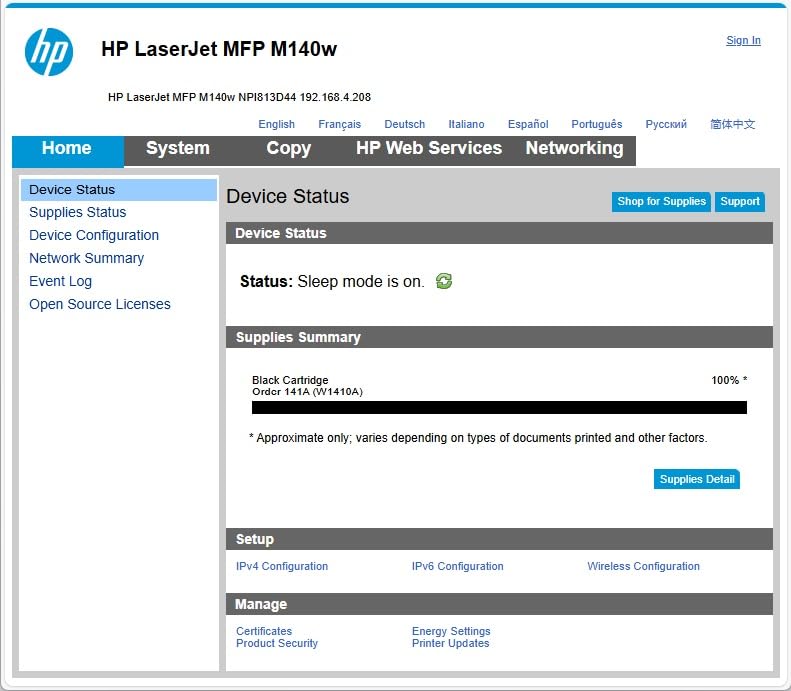Click the Support button

pos(740,202)
